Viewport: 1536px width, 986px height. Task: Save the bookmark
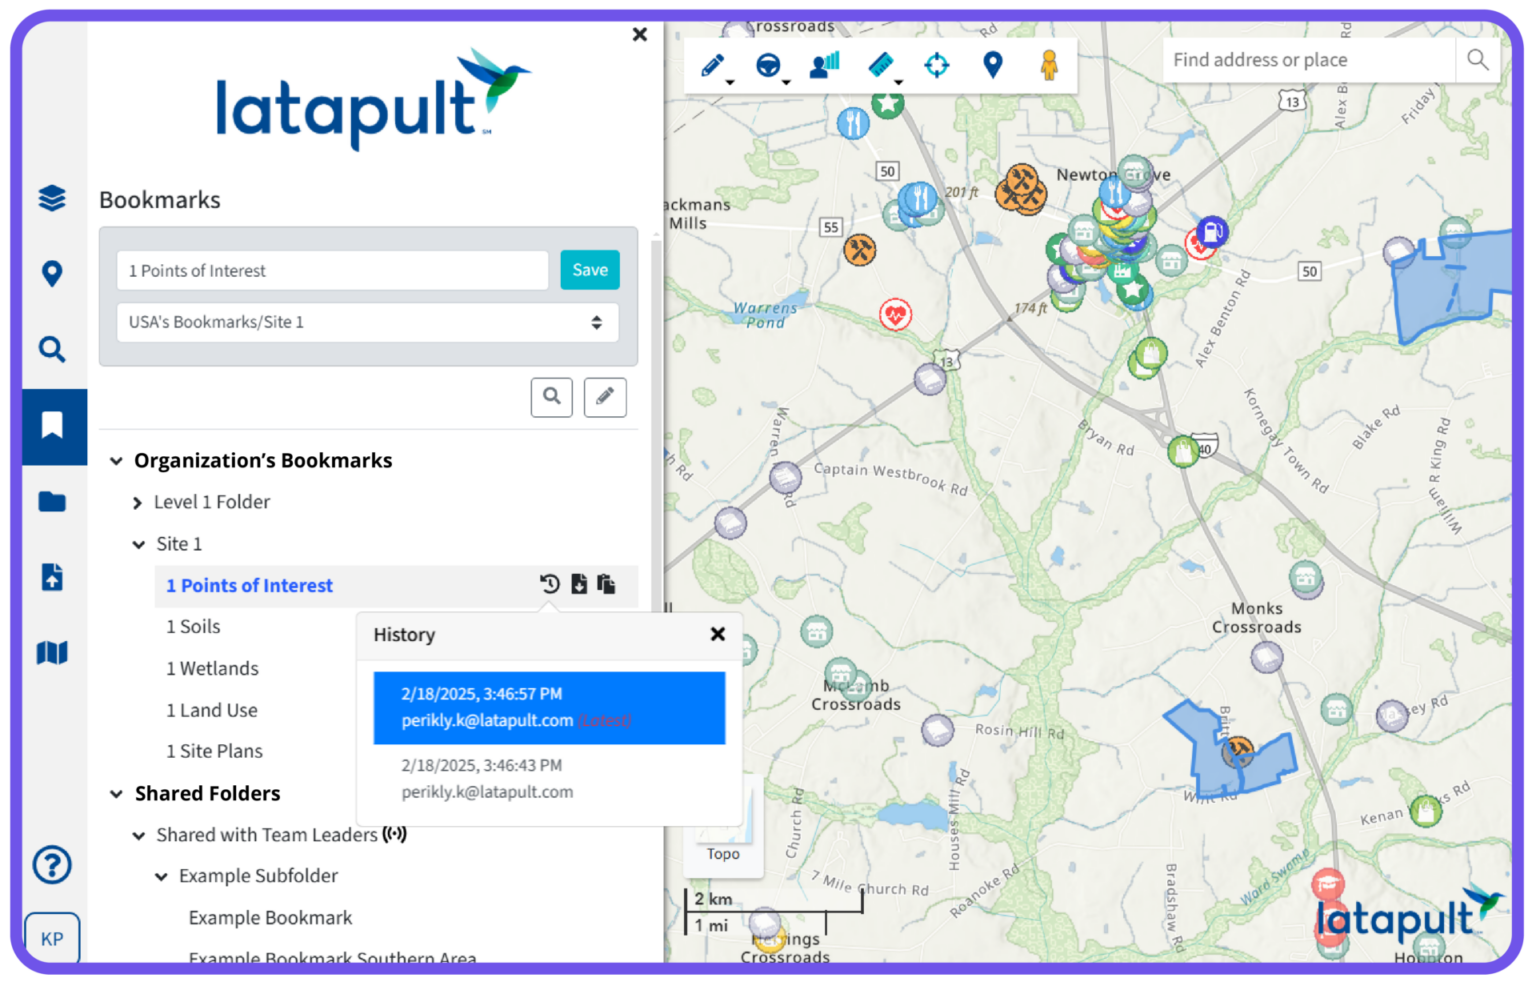590,270
